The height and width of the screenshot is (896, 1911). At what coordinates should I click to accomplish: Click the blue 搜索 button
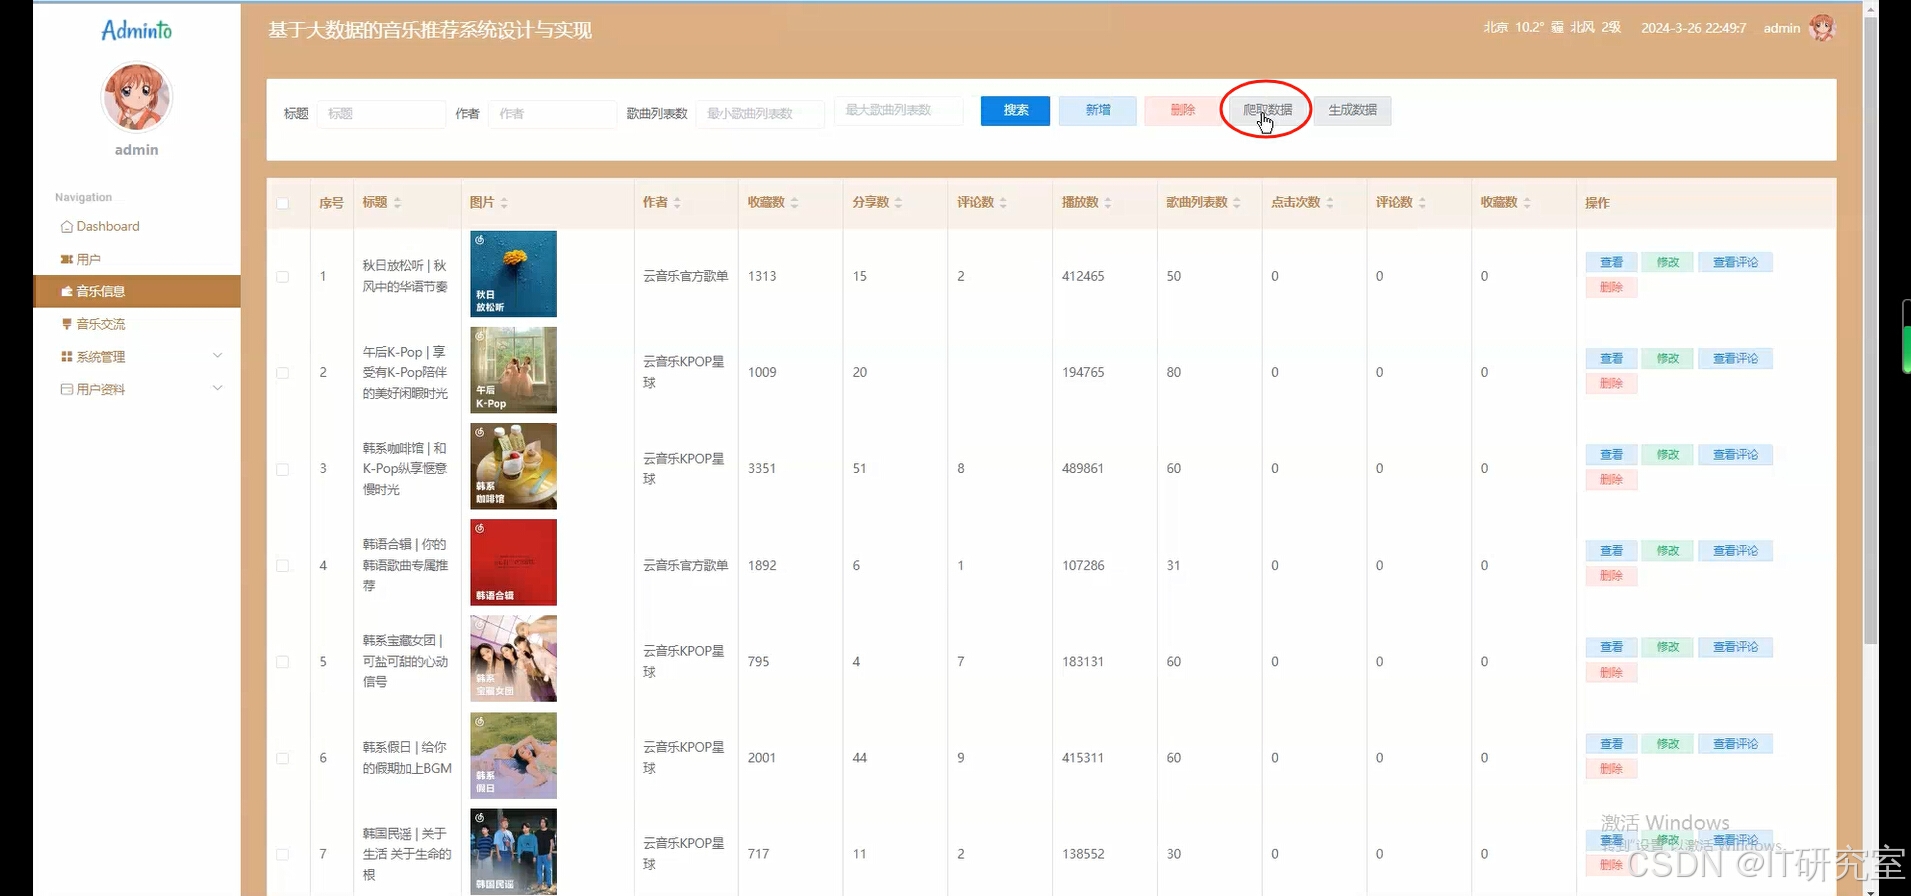pos(1015,110)
